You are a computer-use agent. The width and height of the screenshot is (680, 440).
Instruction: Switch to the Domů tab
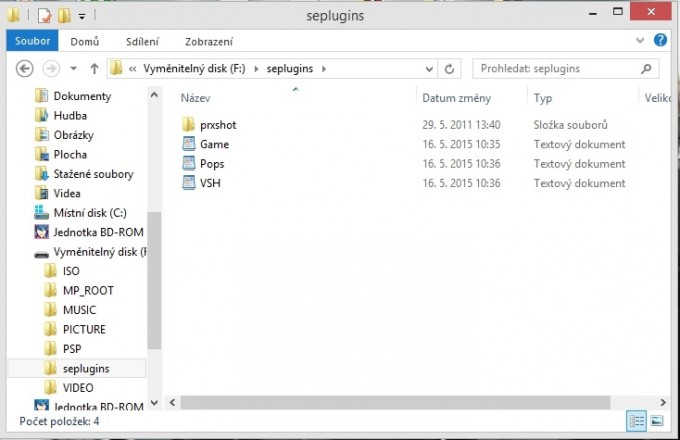pos(85,42)
